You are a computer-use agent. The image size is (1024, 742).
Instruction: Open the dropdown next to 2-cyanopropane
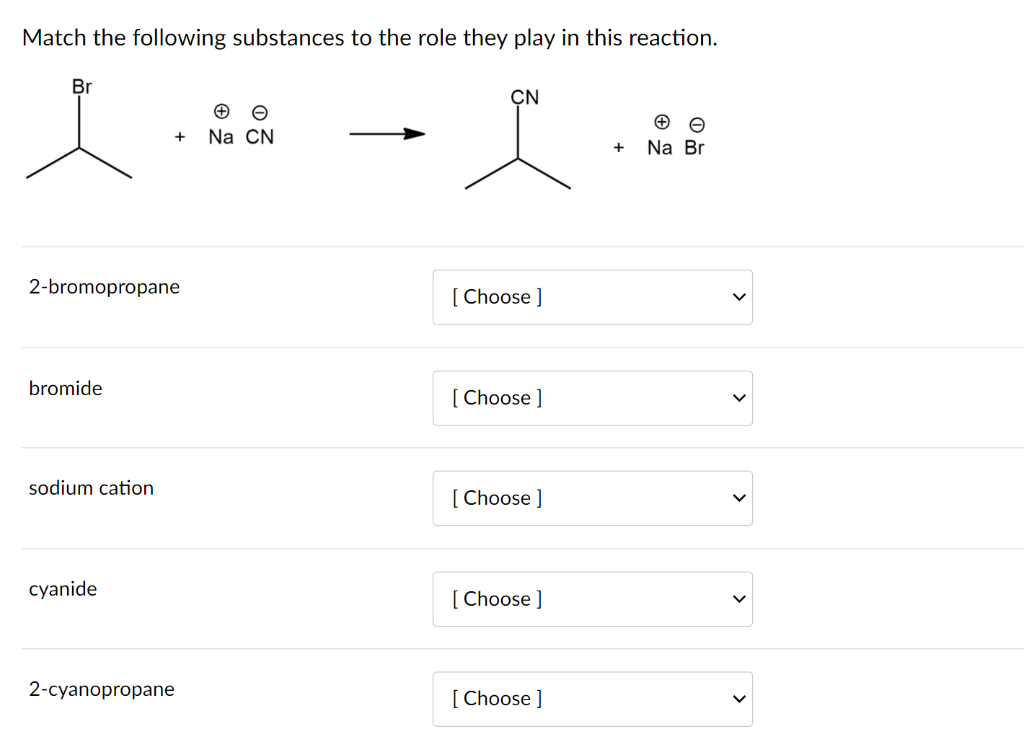(x=592, y=699)
